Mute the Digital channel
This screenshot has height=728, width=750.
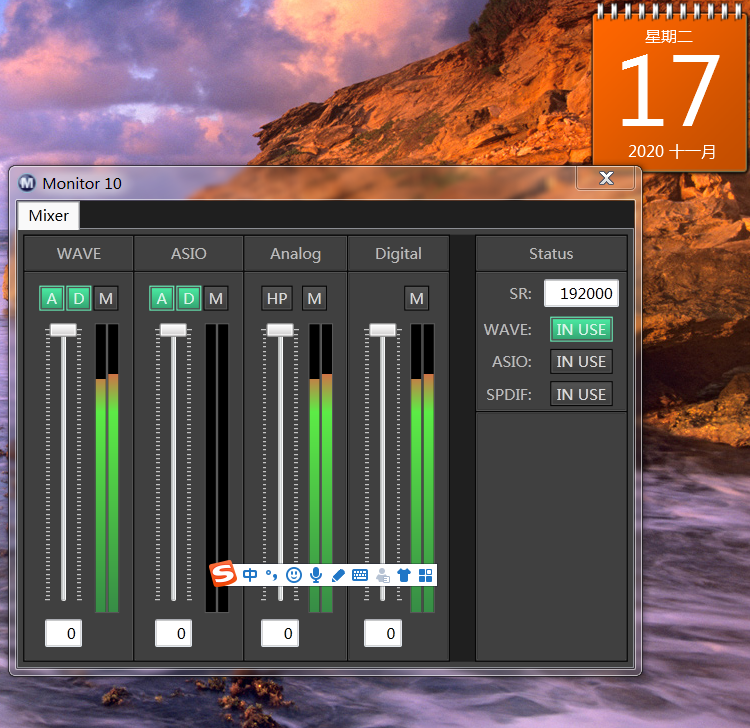pyautogui.click(x=417, y=298)
